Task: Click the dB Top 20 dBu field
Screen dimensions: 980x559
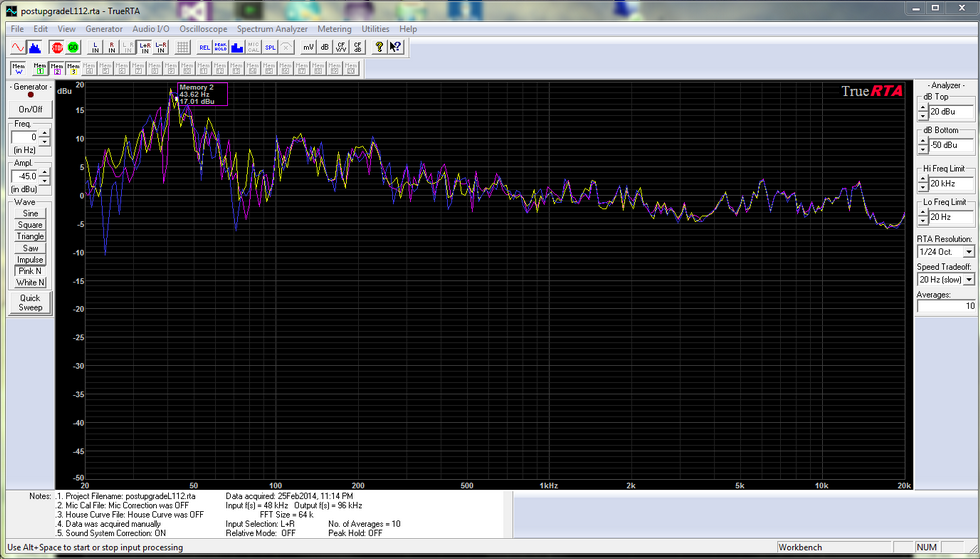Action: (951, 112)
